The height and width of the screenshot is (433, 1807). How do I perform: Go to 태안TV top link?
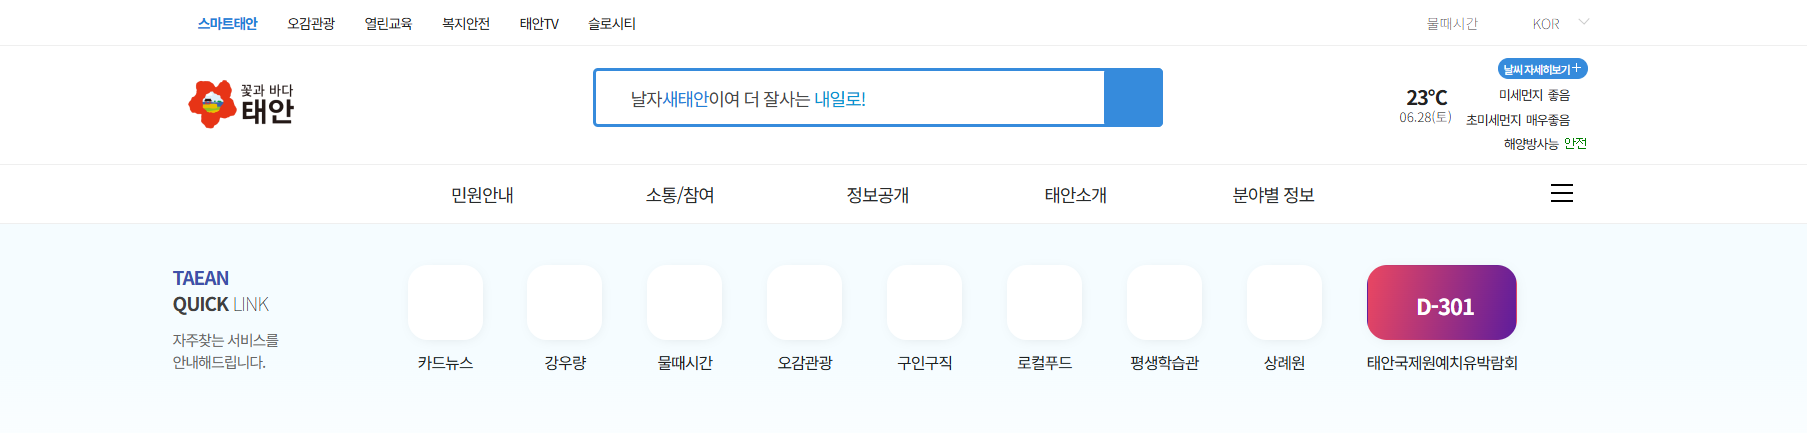[x=539, y=23]
